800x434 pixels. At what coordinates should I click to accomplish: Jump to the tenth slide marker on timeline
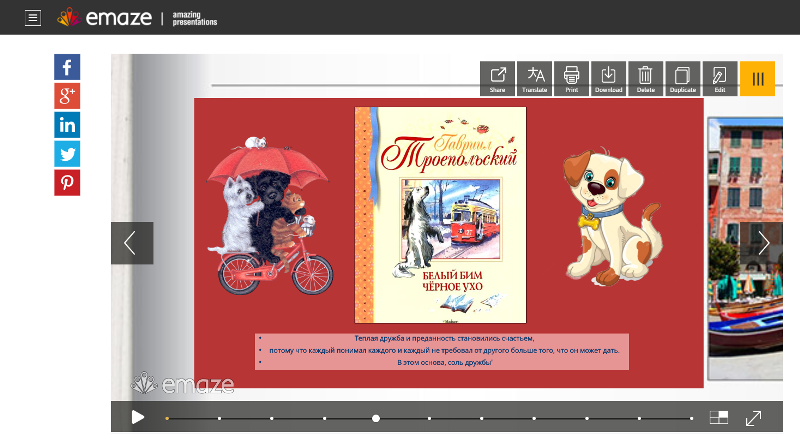tap(639, 418)
